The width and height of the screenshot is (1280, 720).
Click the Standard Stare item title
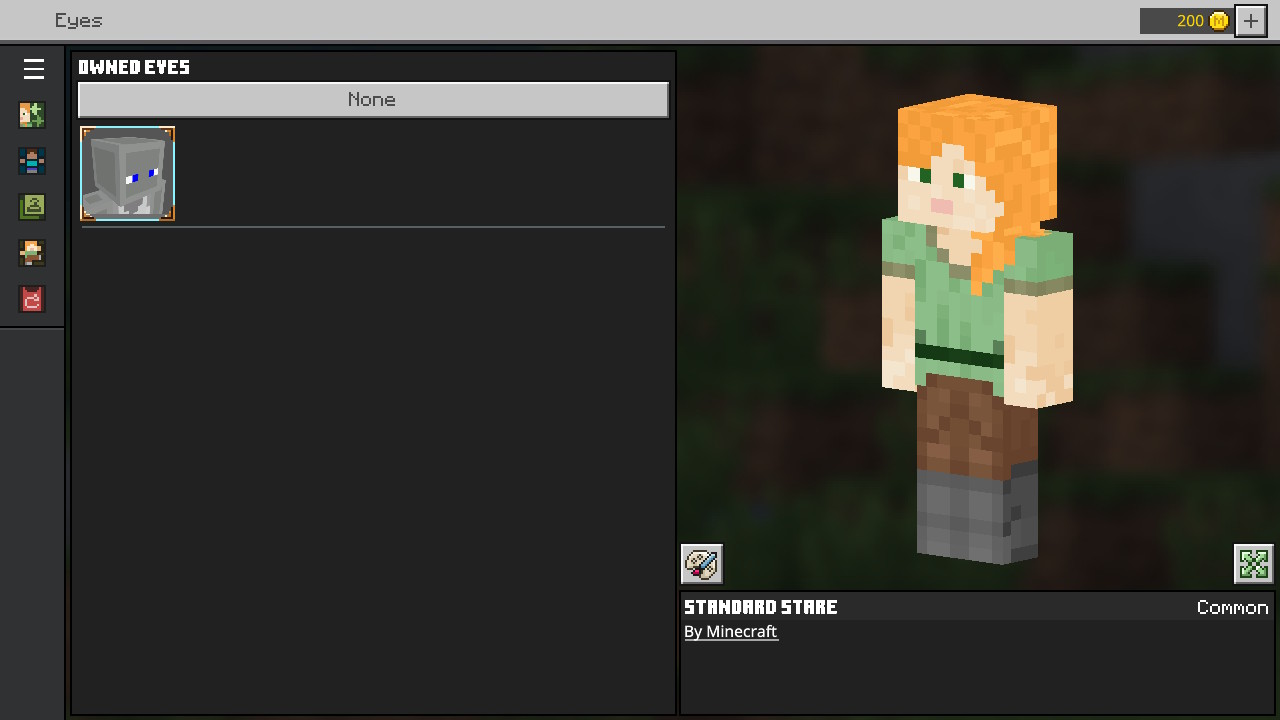coord(760,607)
